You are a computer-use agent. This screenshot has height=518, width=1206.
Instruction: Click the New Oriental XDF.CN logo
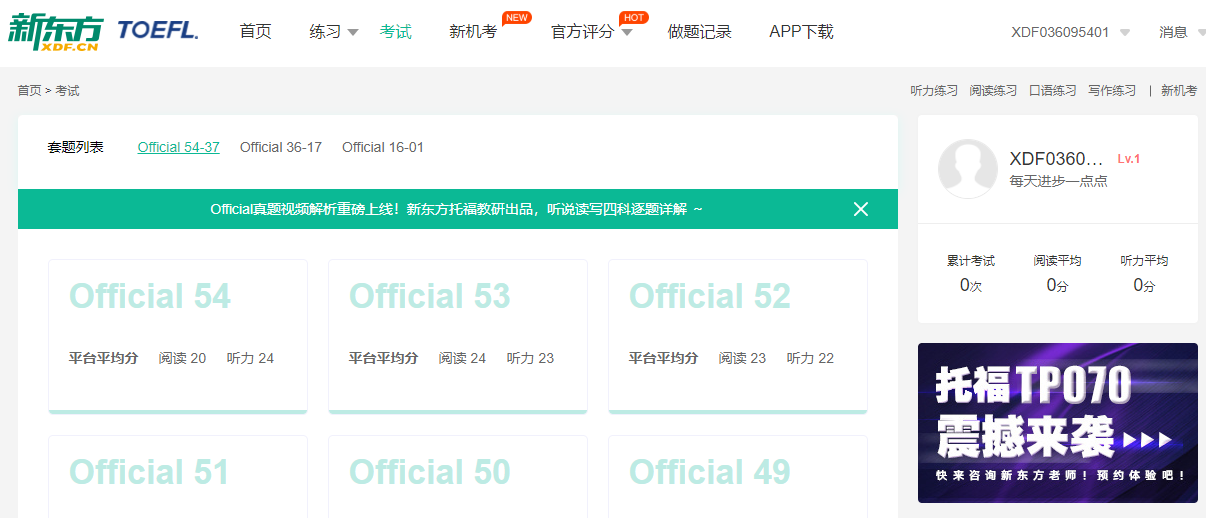54,31
